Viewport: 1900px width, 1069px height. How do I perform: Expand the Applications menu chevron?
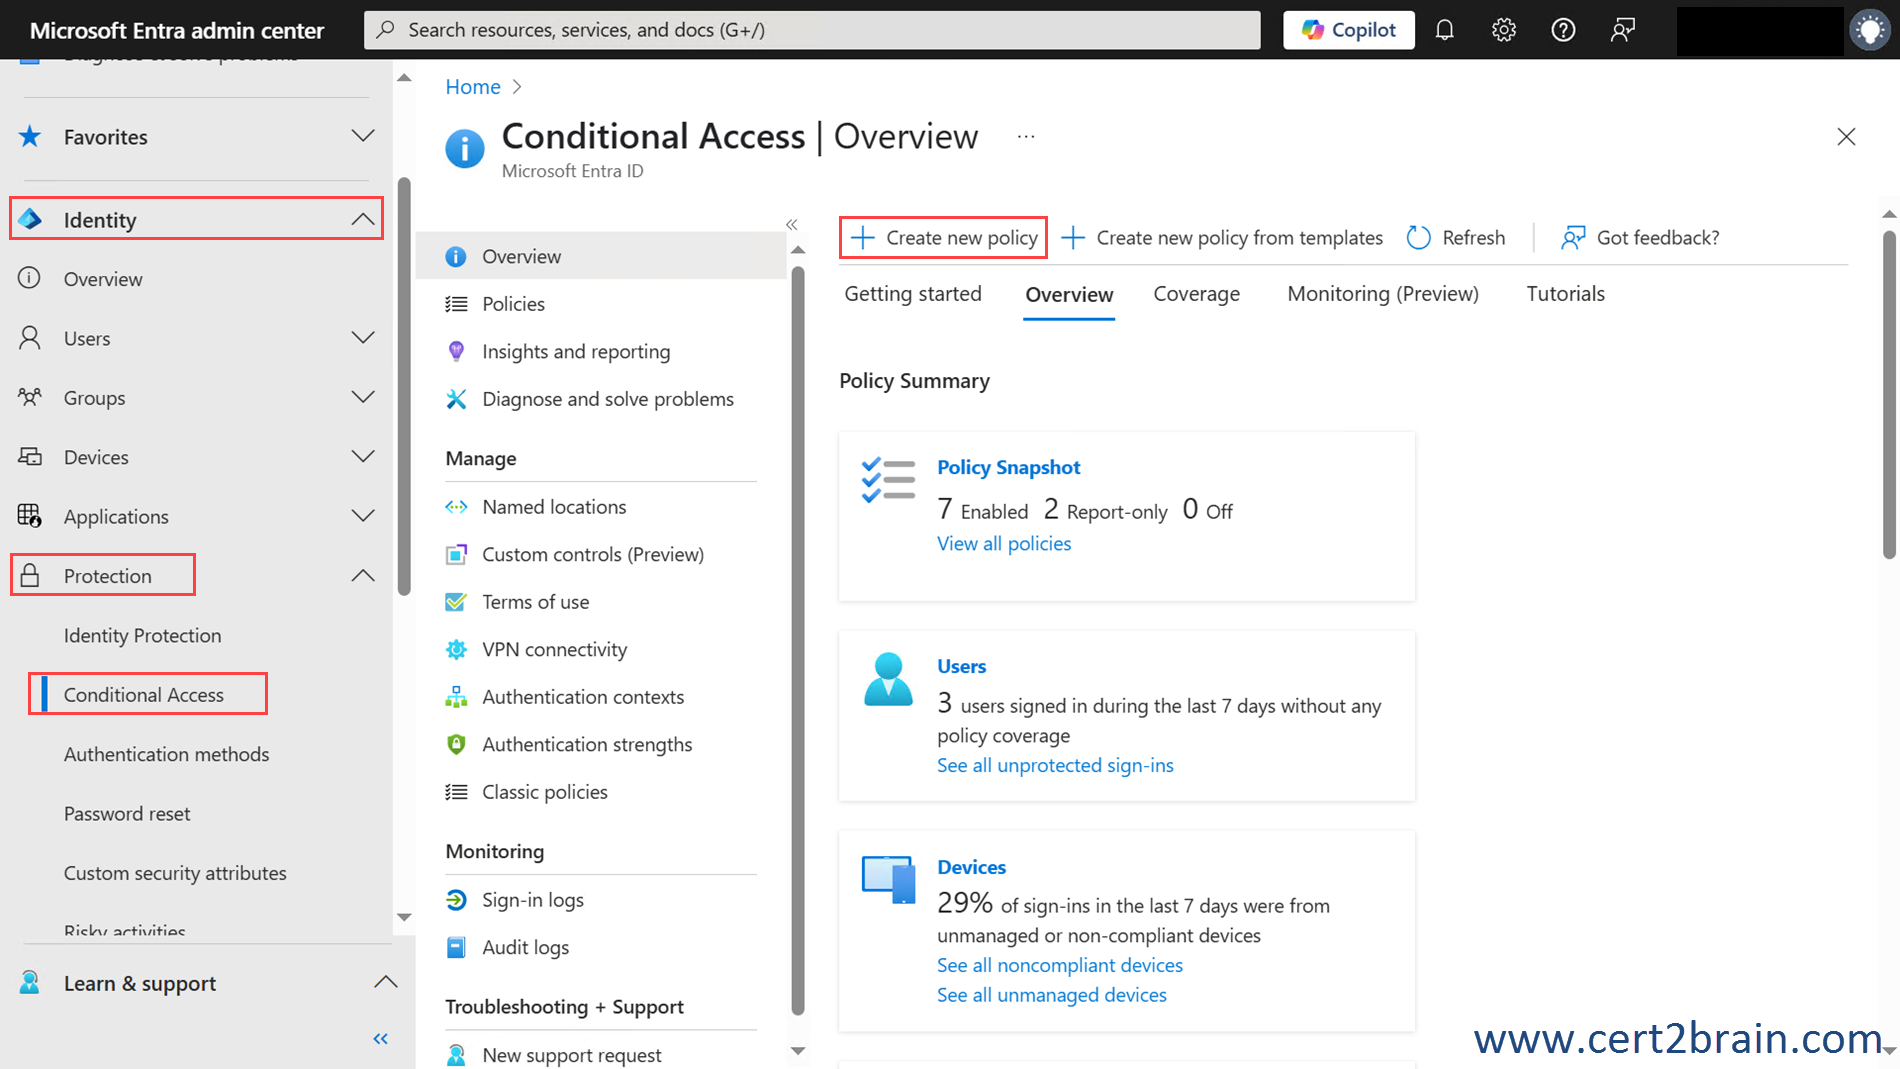tap(363, 516)
